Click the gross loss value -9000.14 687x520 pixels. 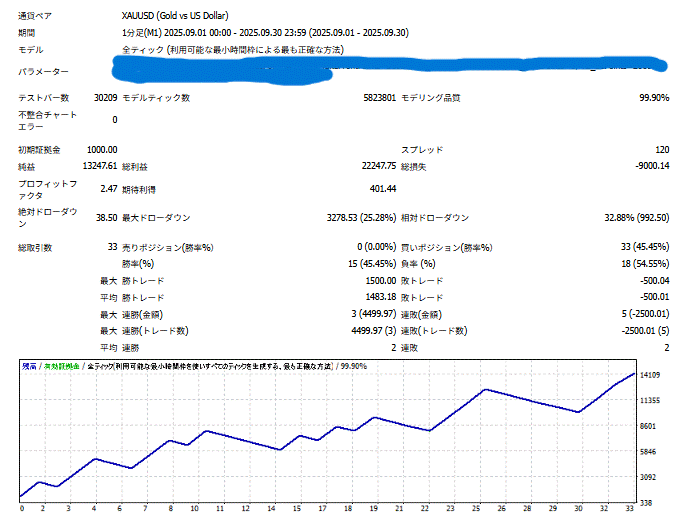tap(650, 166)
